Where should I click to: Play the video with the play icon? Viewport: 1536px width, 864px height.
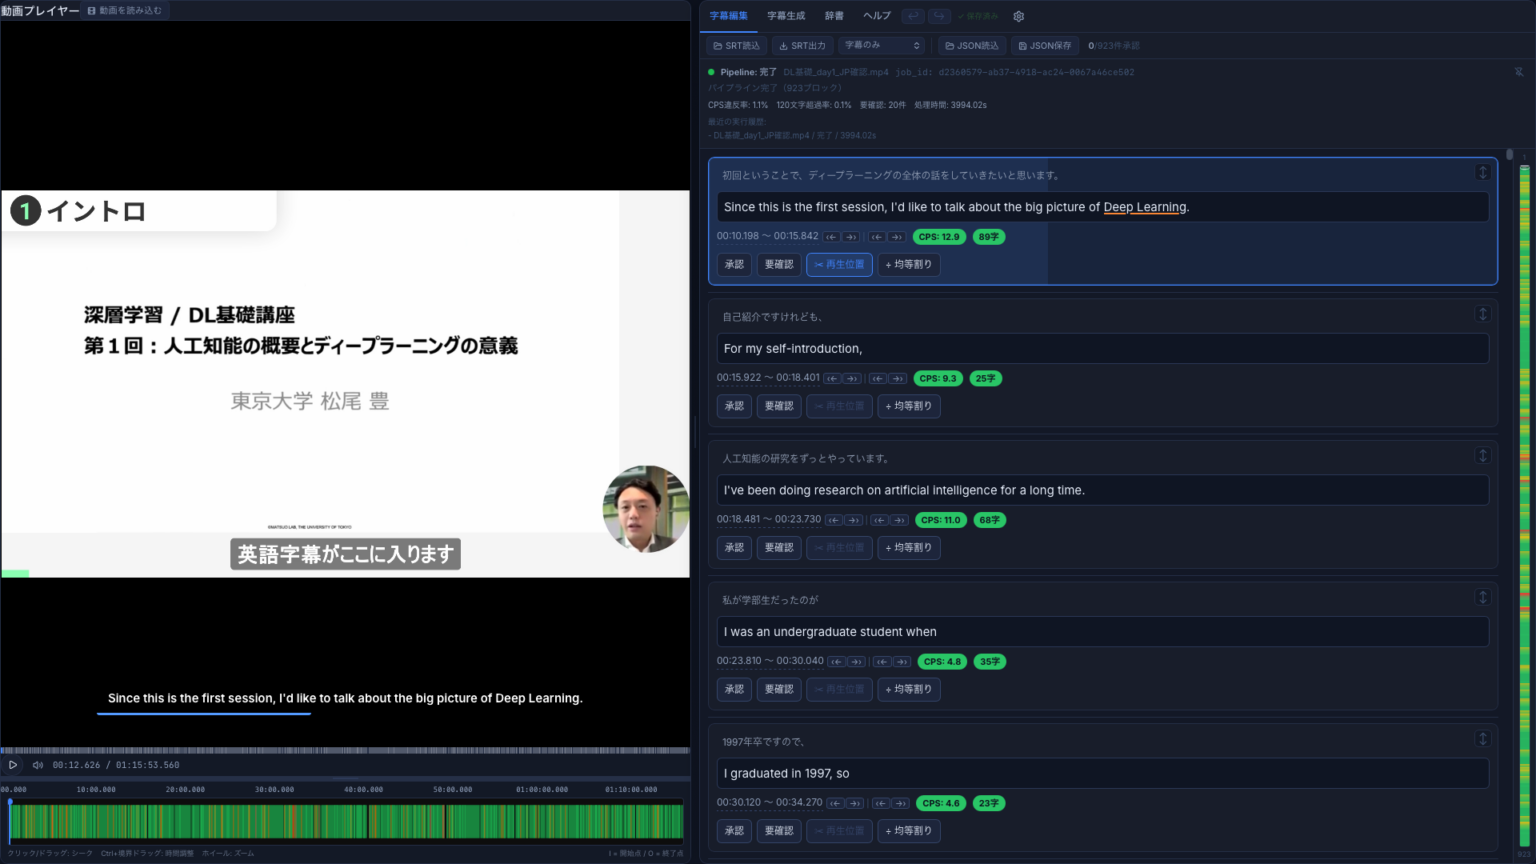click(x=13, y=765)
